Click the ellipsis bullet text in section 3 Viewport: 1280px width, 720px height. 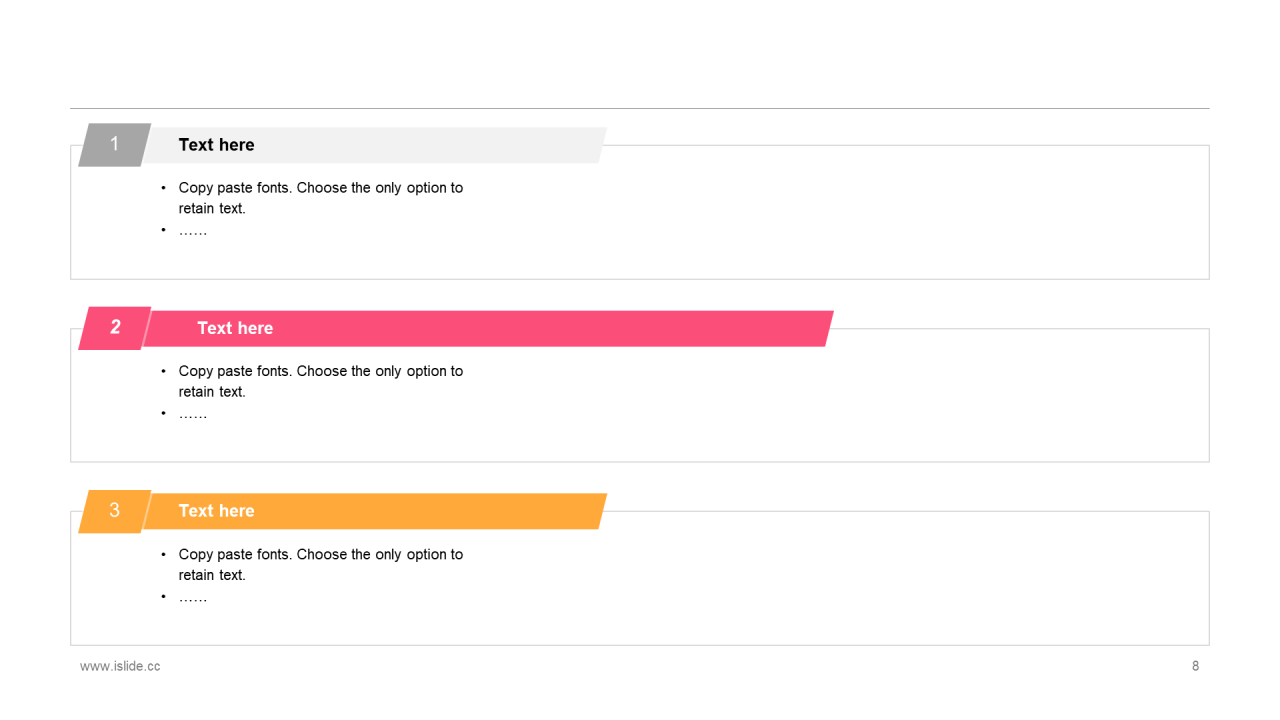click(193, 597)
